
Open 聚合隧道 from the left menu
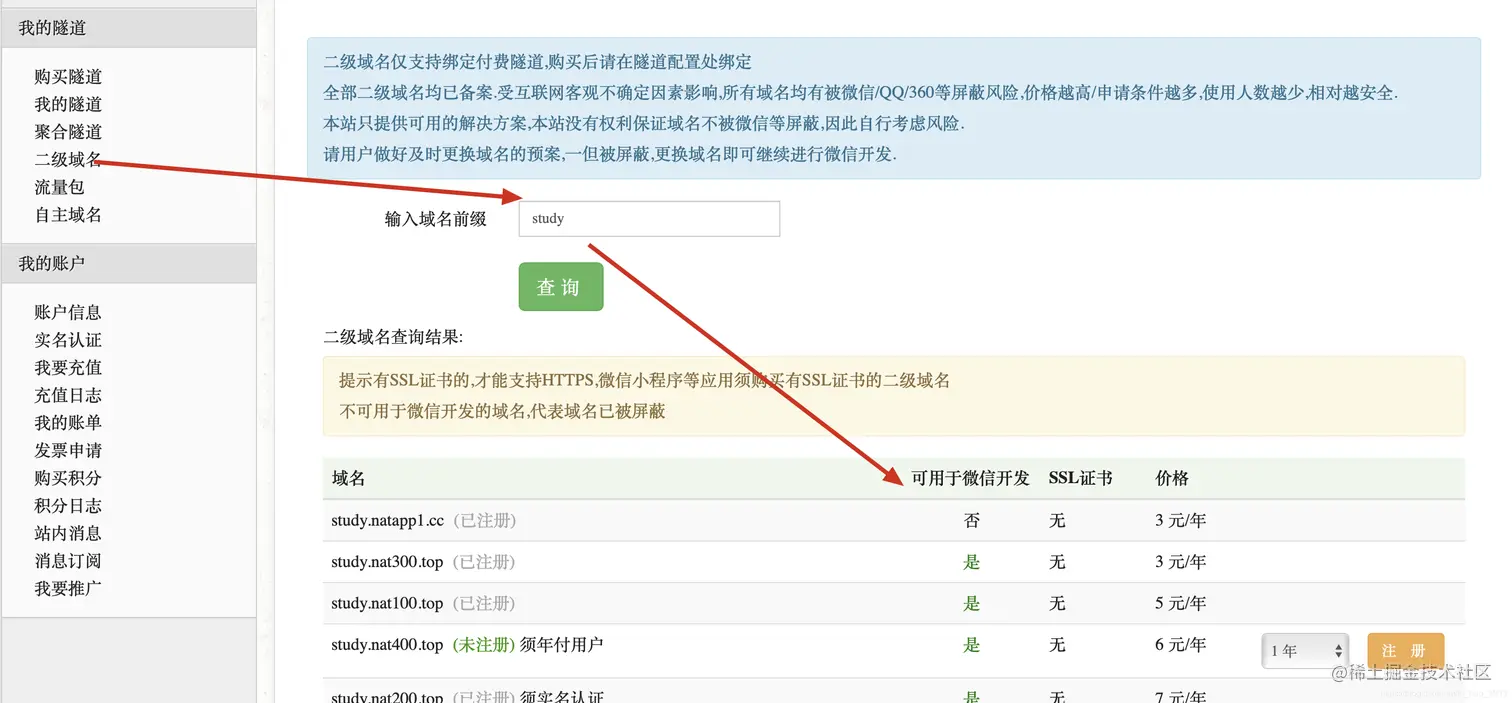[66, 132]
